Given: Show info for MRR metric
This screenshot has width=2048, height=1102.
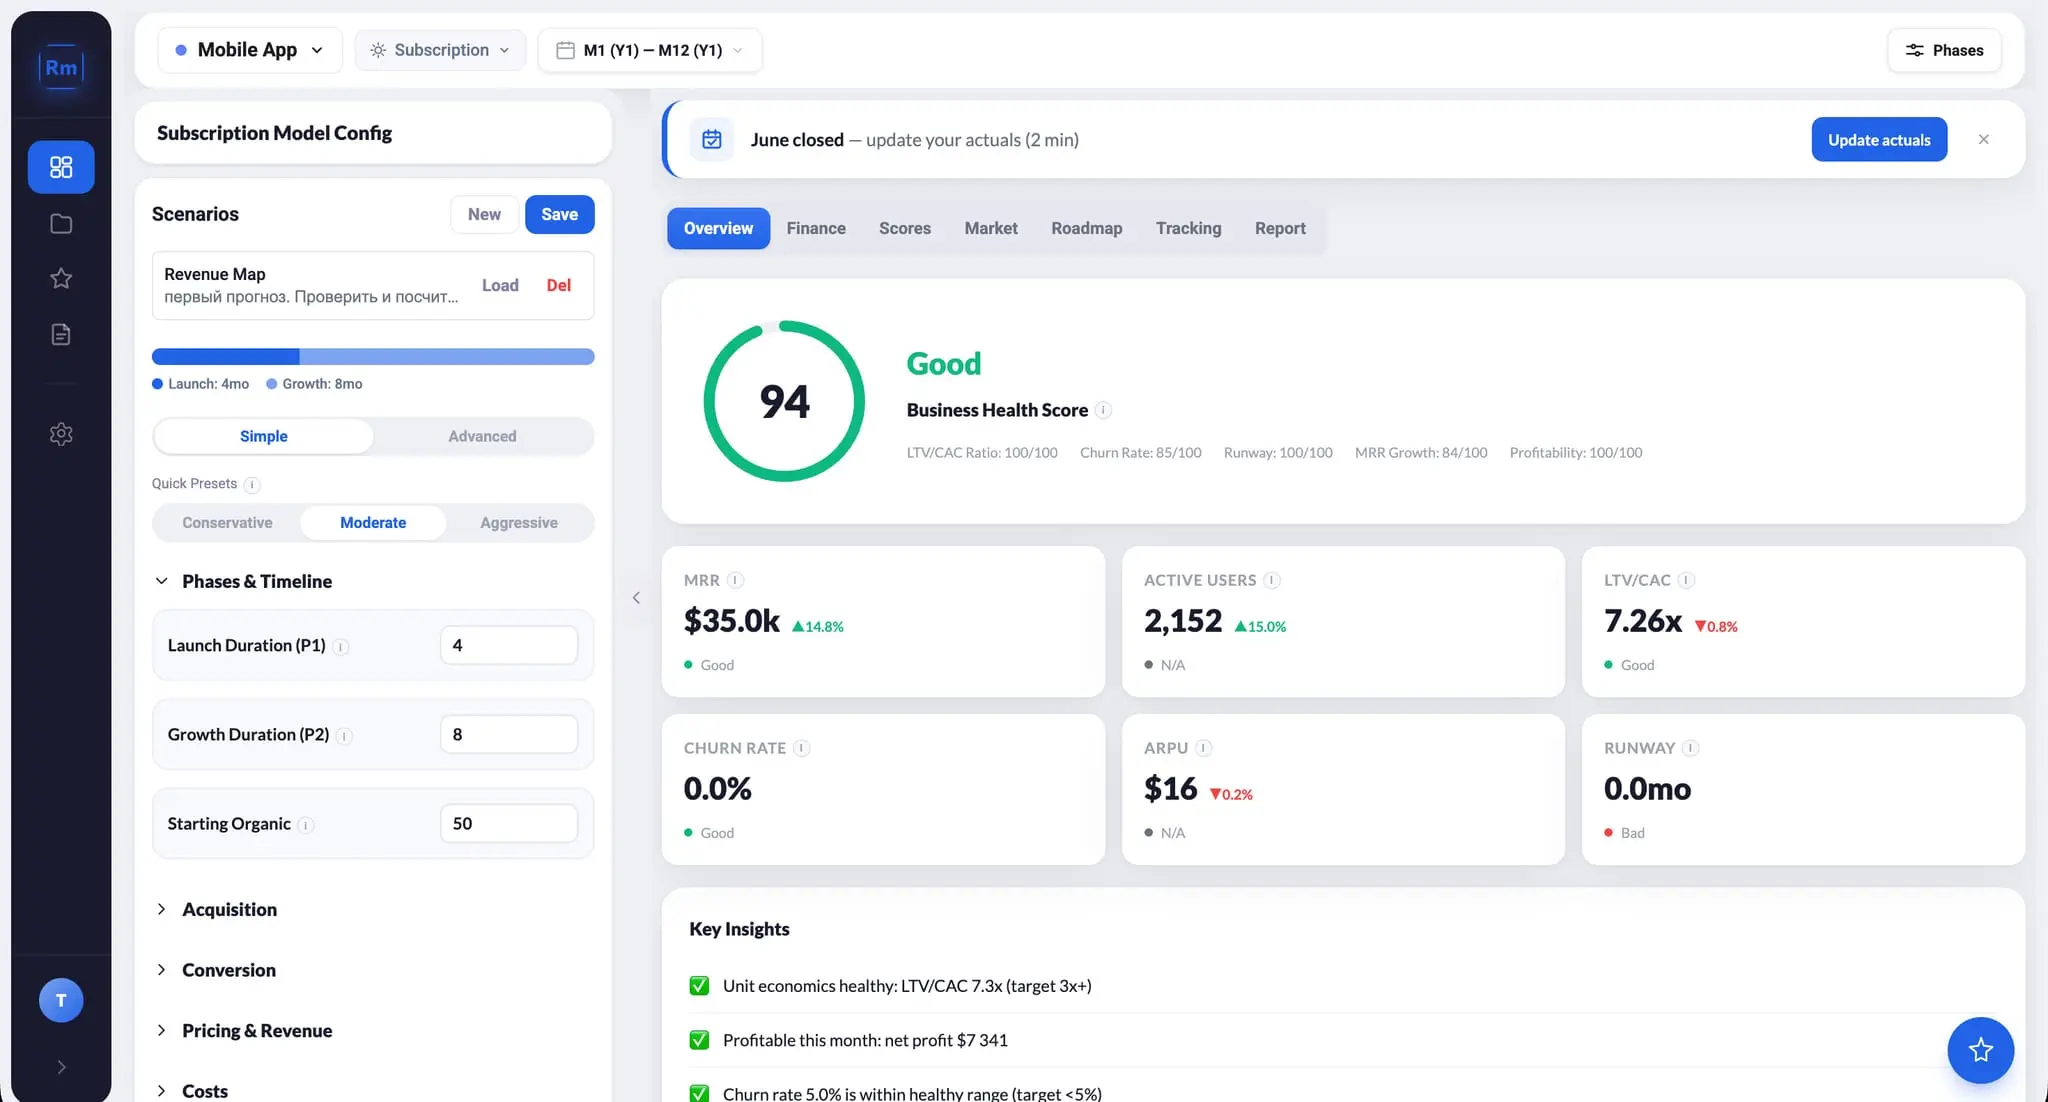Looking at the screenshot, I should [736, 580].
